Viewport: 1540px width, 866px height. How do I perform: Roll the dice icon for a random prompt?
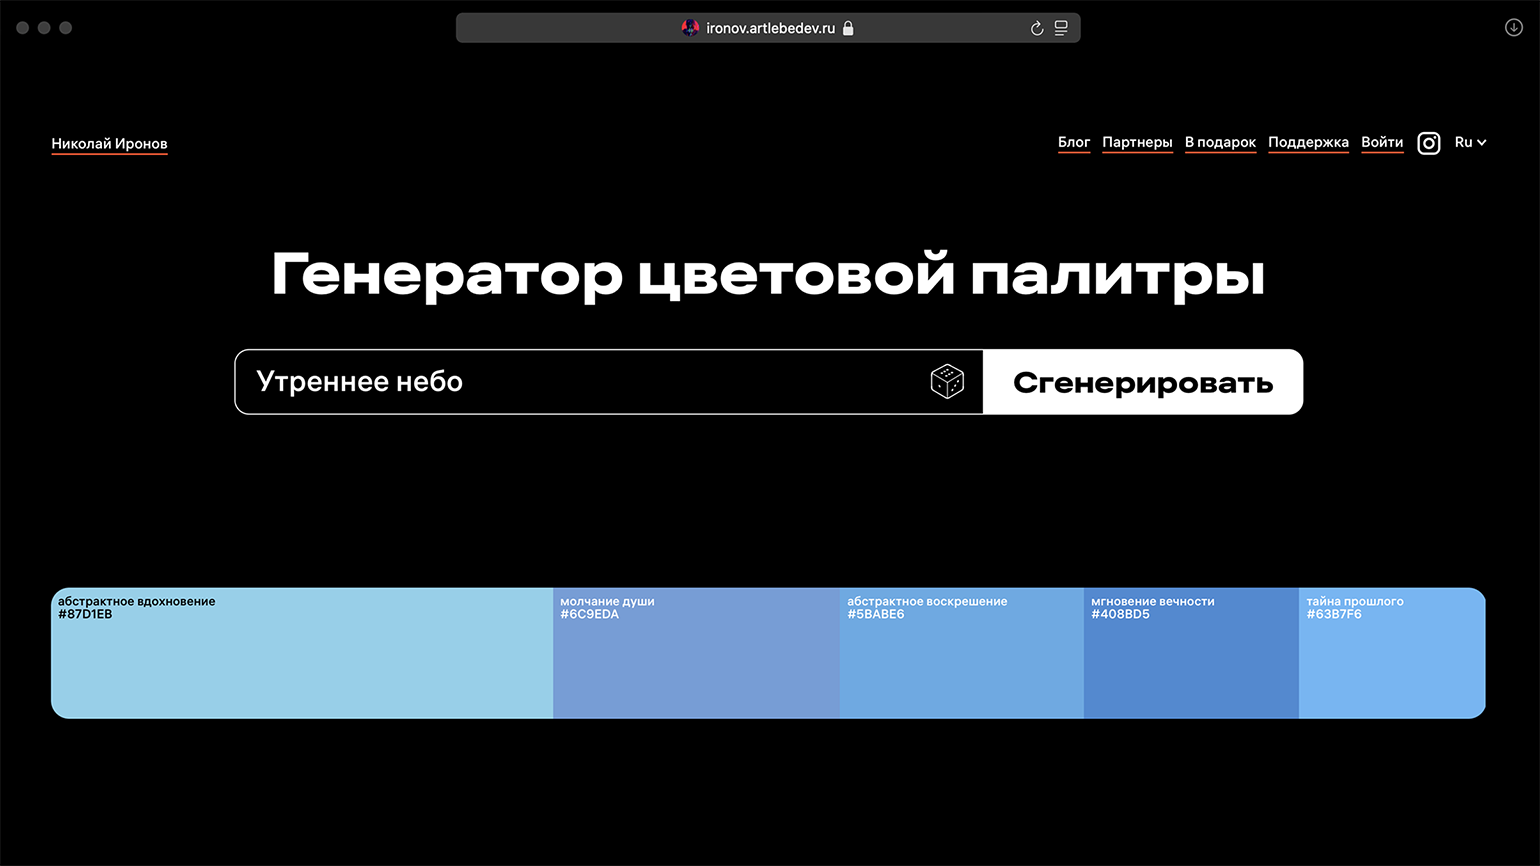click(947, 381)
